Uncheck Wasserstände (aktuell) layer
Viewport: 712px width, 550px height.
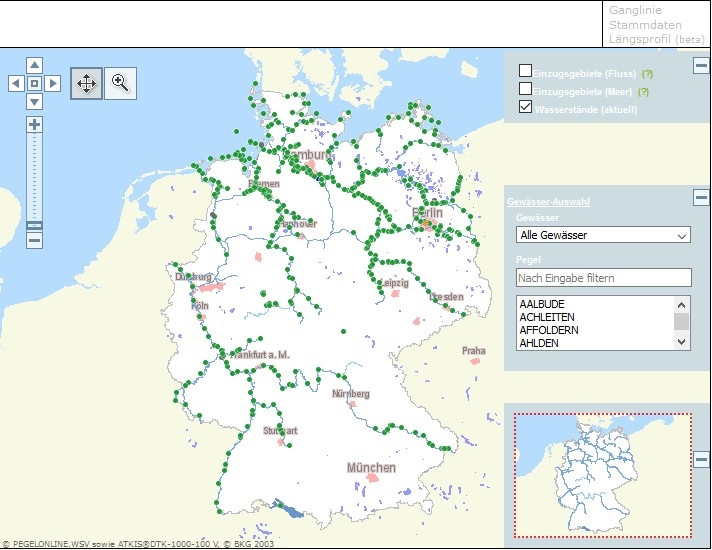click(525, 107)
